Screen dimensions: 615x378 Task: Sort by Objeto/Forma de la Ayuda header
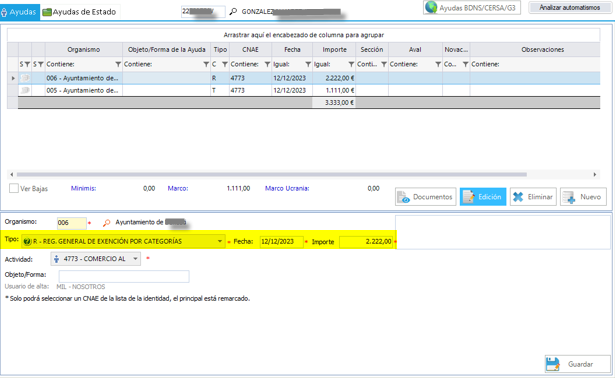click(x=167, y=49)
